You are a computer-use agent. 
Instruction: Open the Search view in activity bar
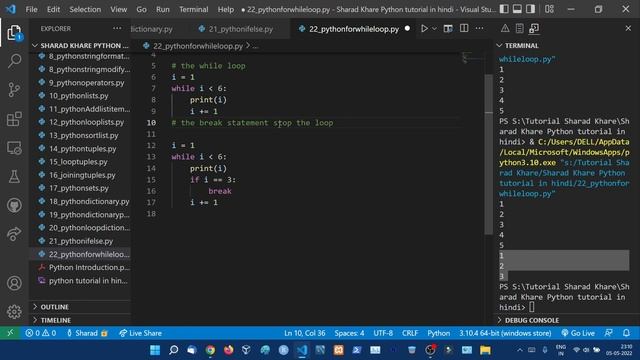point(14,61)
